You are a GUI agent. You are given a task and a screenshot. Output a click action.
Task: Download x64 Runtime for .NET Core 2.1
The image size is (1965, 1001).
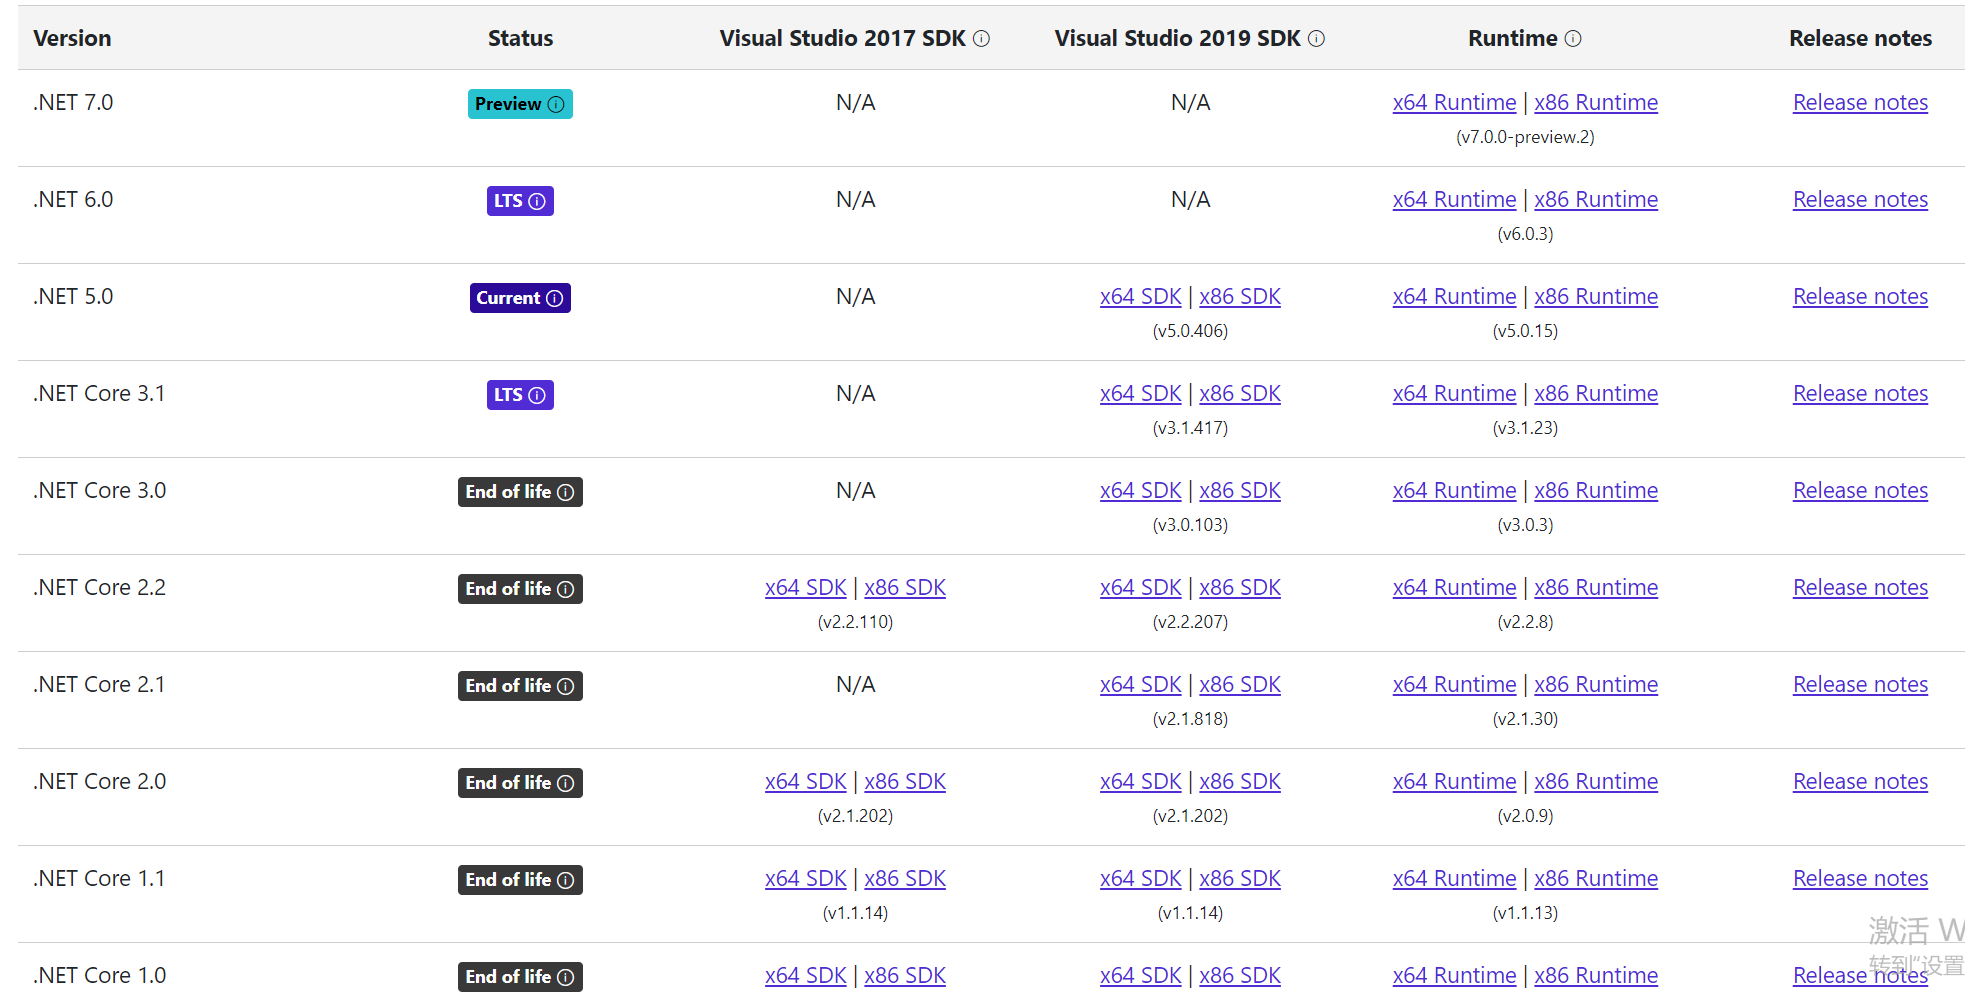[x=1454, y=684]
